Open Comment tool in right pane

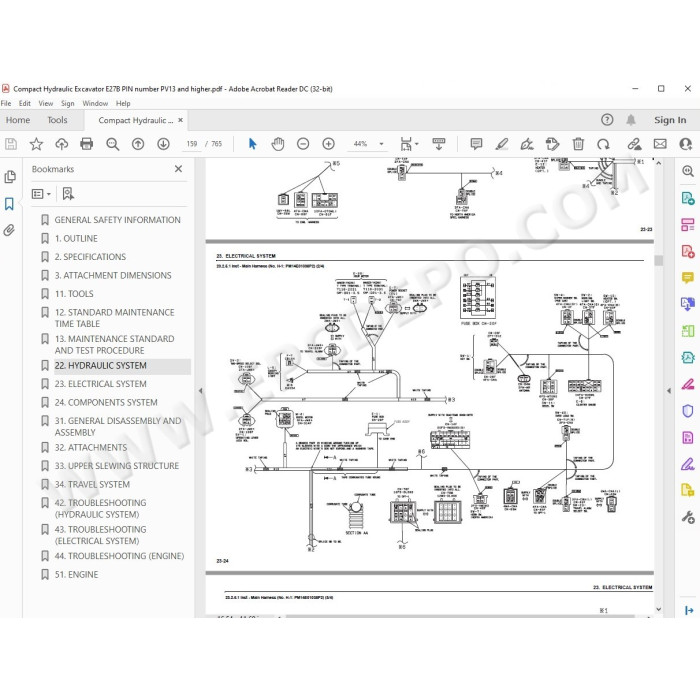point(688,278)
